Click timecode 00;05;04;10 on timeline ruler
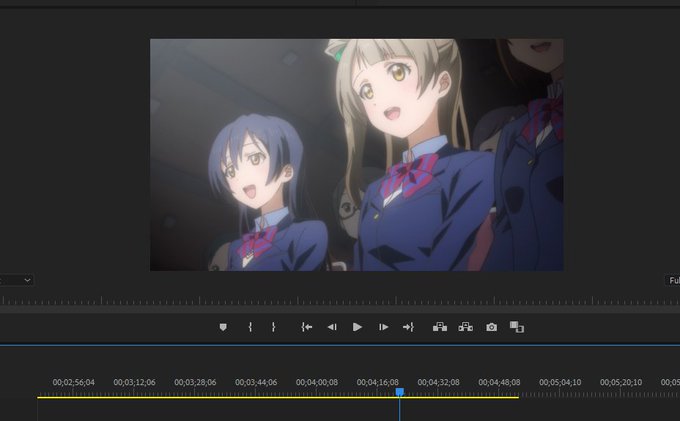 point(560,382)
